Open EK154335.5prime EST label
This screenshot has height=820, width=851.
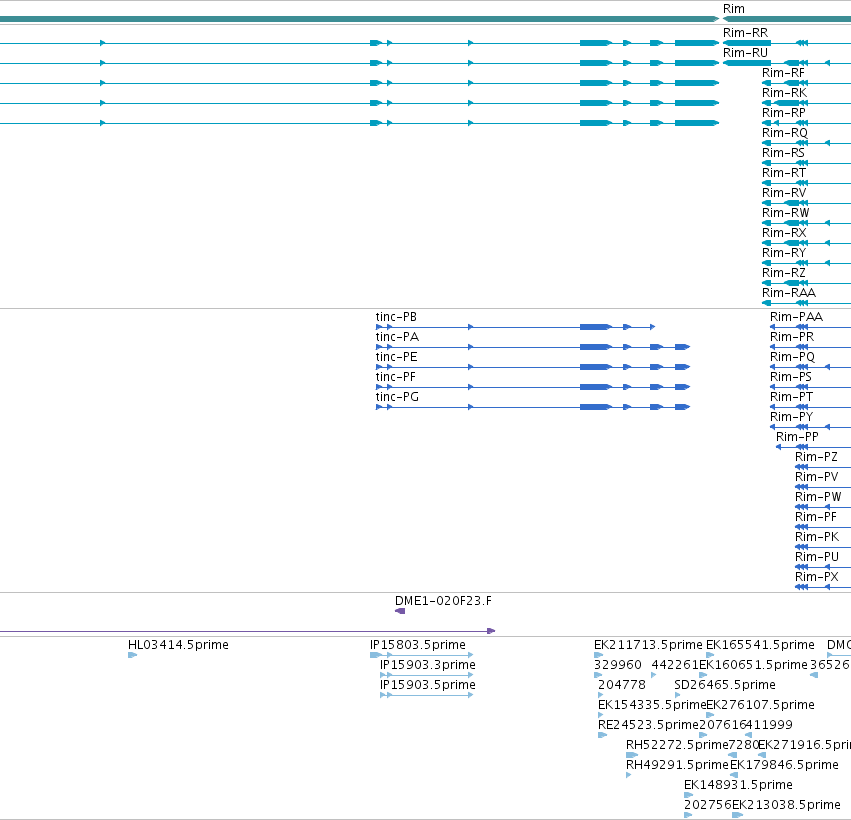click(x=652, y=705)
